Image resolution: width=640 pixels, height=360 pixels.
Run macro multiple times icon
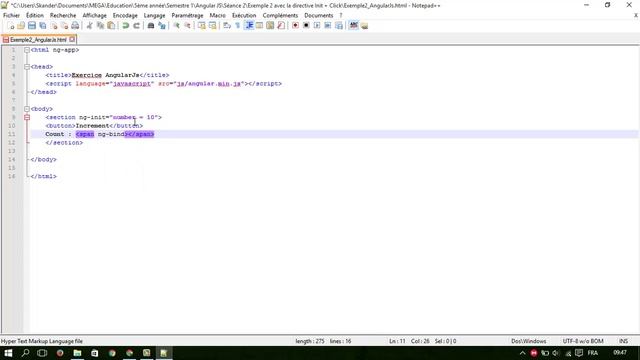tap(328, 26)
